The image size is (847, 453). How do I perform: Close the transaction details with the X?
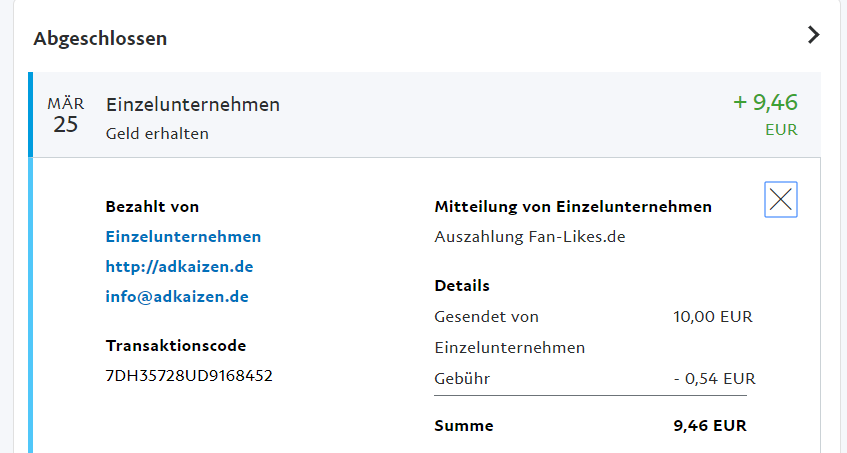point(781,200)
